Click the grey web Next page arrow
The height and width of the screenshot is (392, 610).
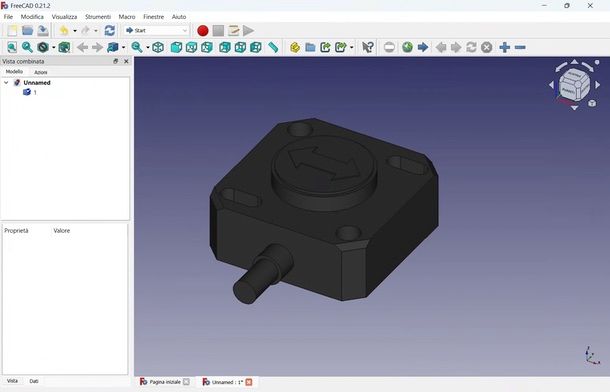[x=456, y=47]
